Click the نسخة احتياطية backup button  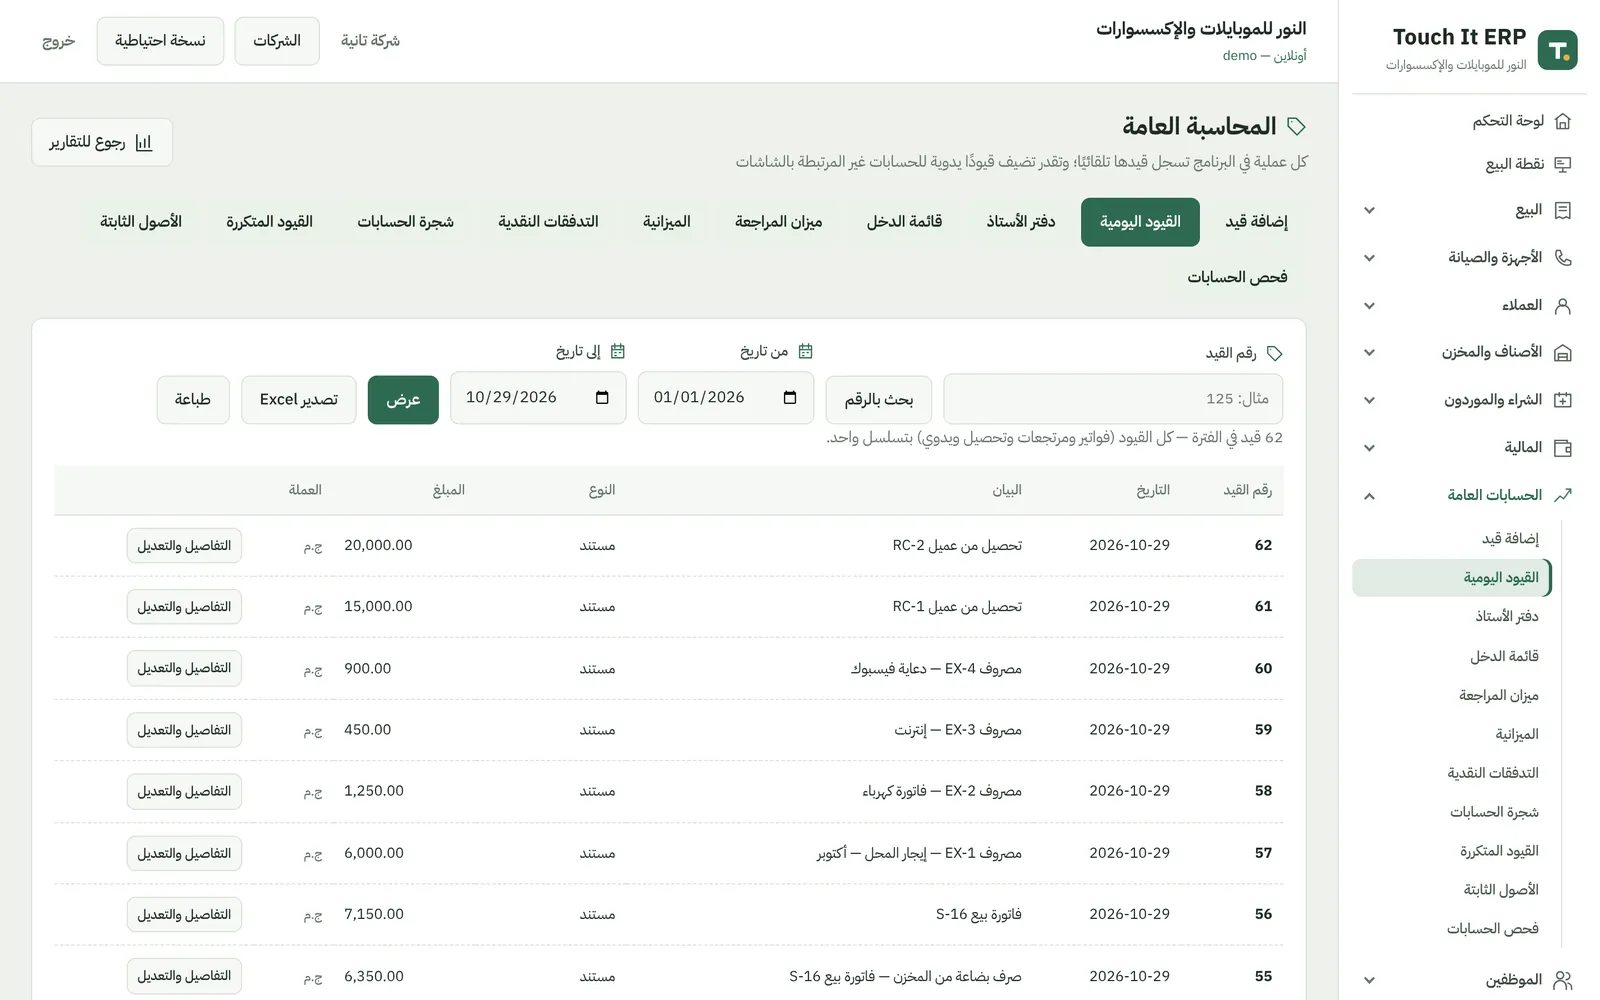tap(160, 41)
